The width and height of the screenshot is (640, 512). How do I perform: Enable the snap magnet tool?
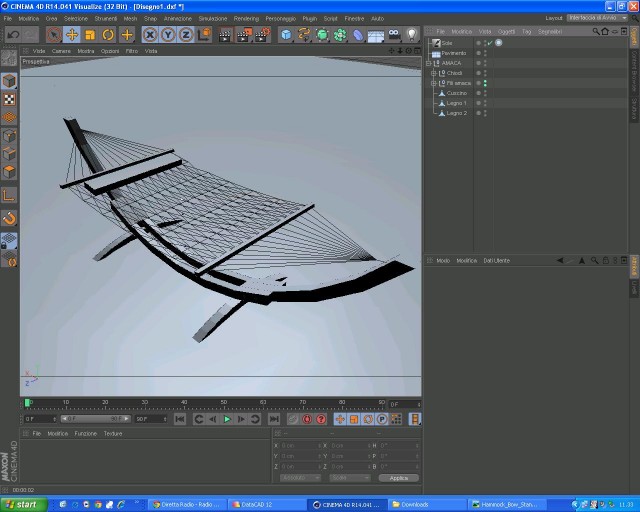click(9, 218)
